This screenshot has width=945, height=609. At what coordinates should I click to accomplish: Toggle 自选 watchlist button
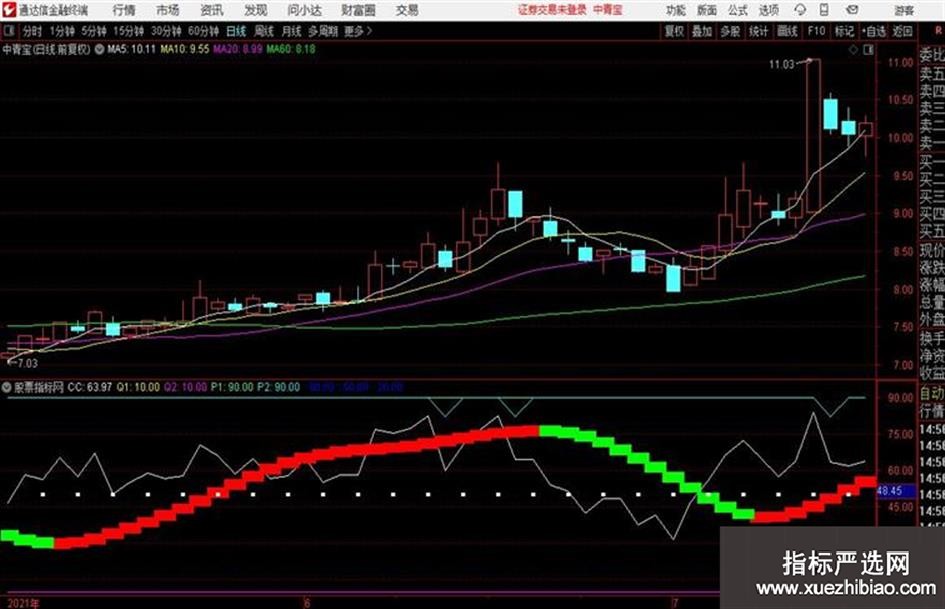[874, 31]
